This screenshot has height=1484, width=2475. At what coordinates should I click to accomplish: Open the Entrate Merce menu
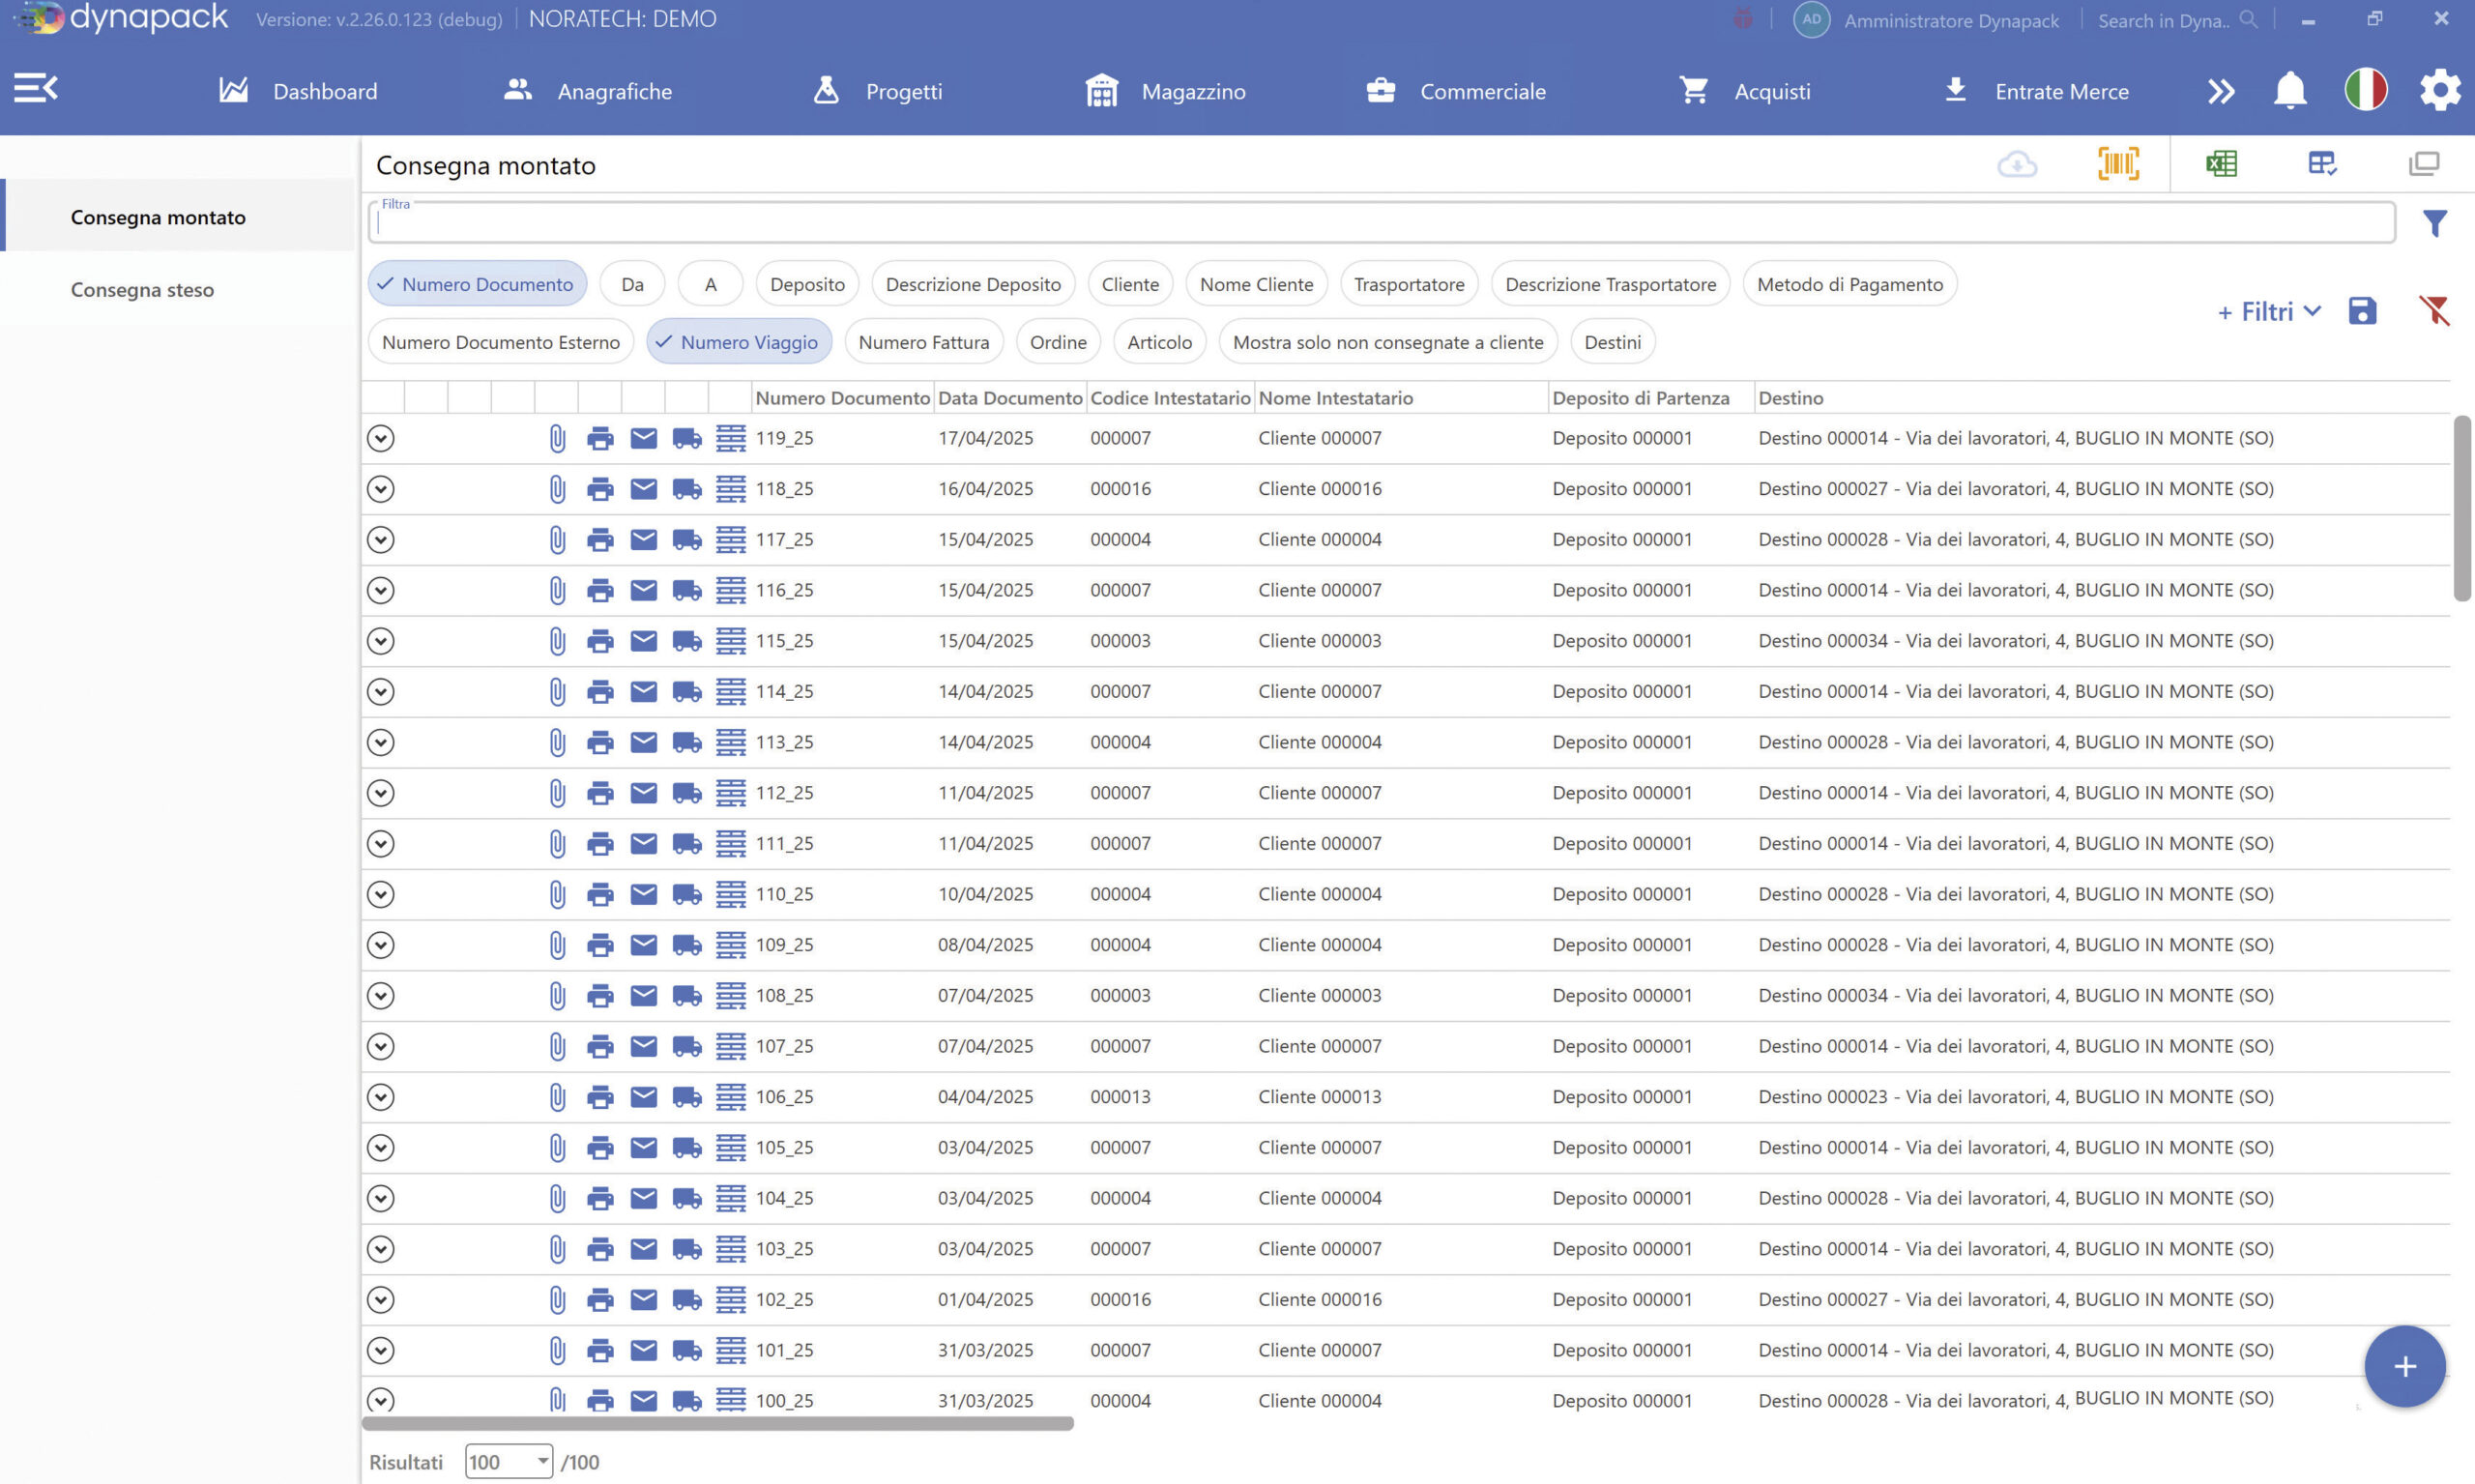pyautogui.click(x=2035, y=91)
